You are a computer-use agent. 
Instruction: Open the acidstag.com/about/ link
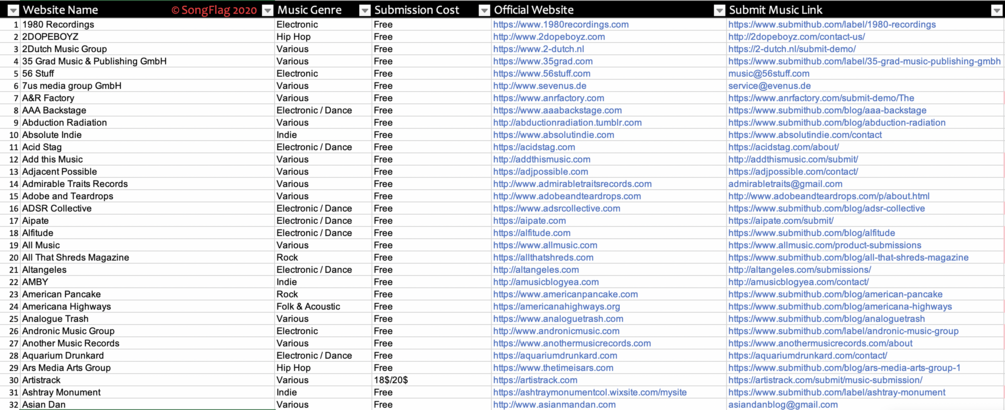(x=786, y=147)
